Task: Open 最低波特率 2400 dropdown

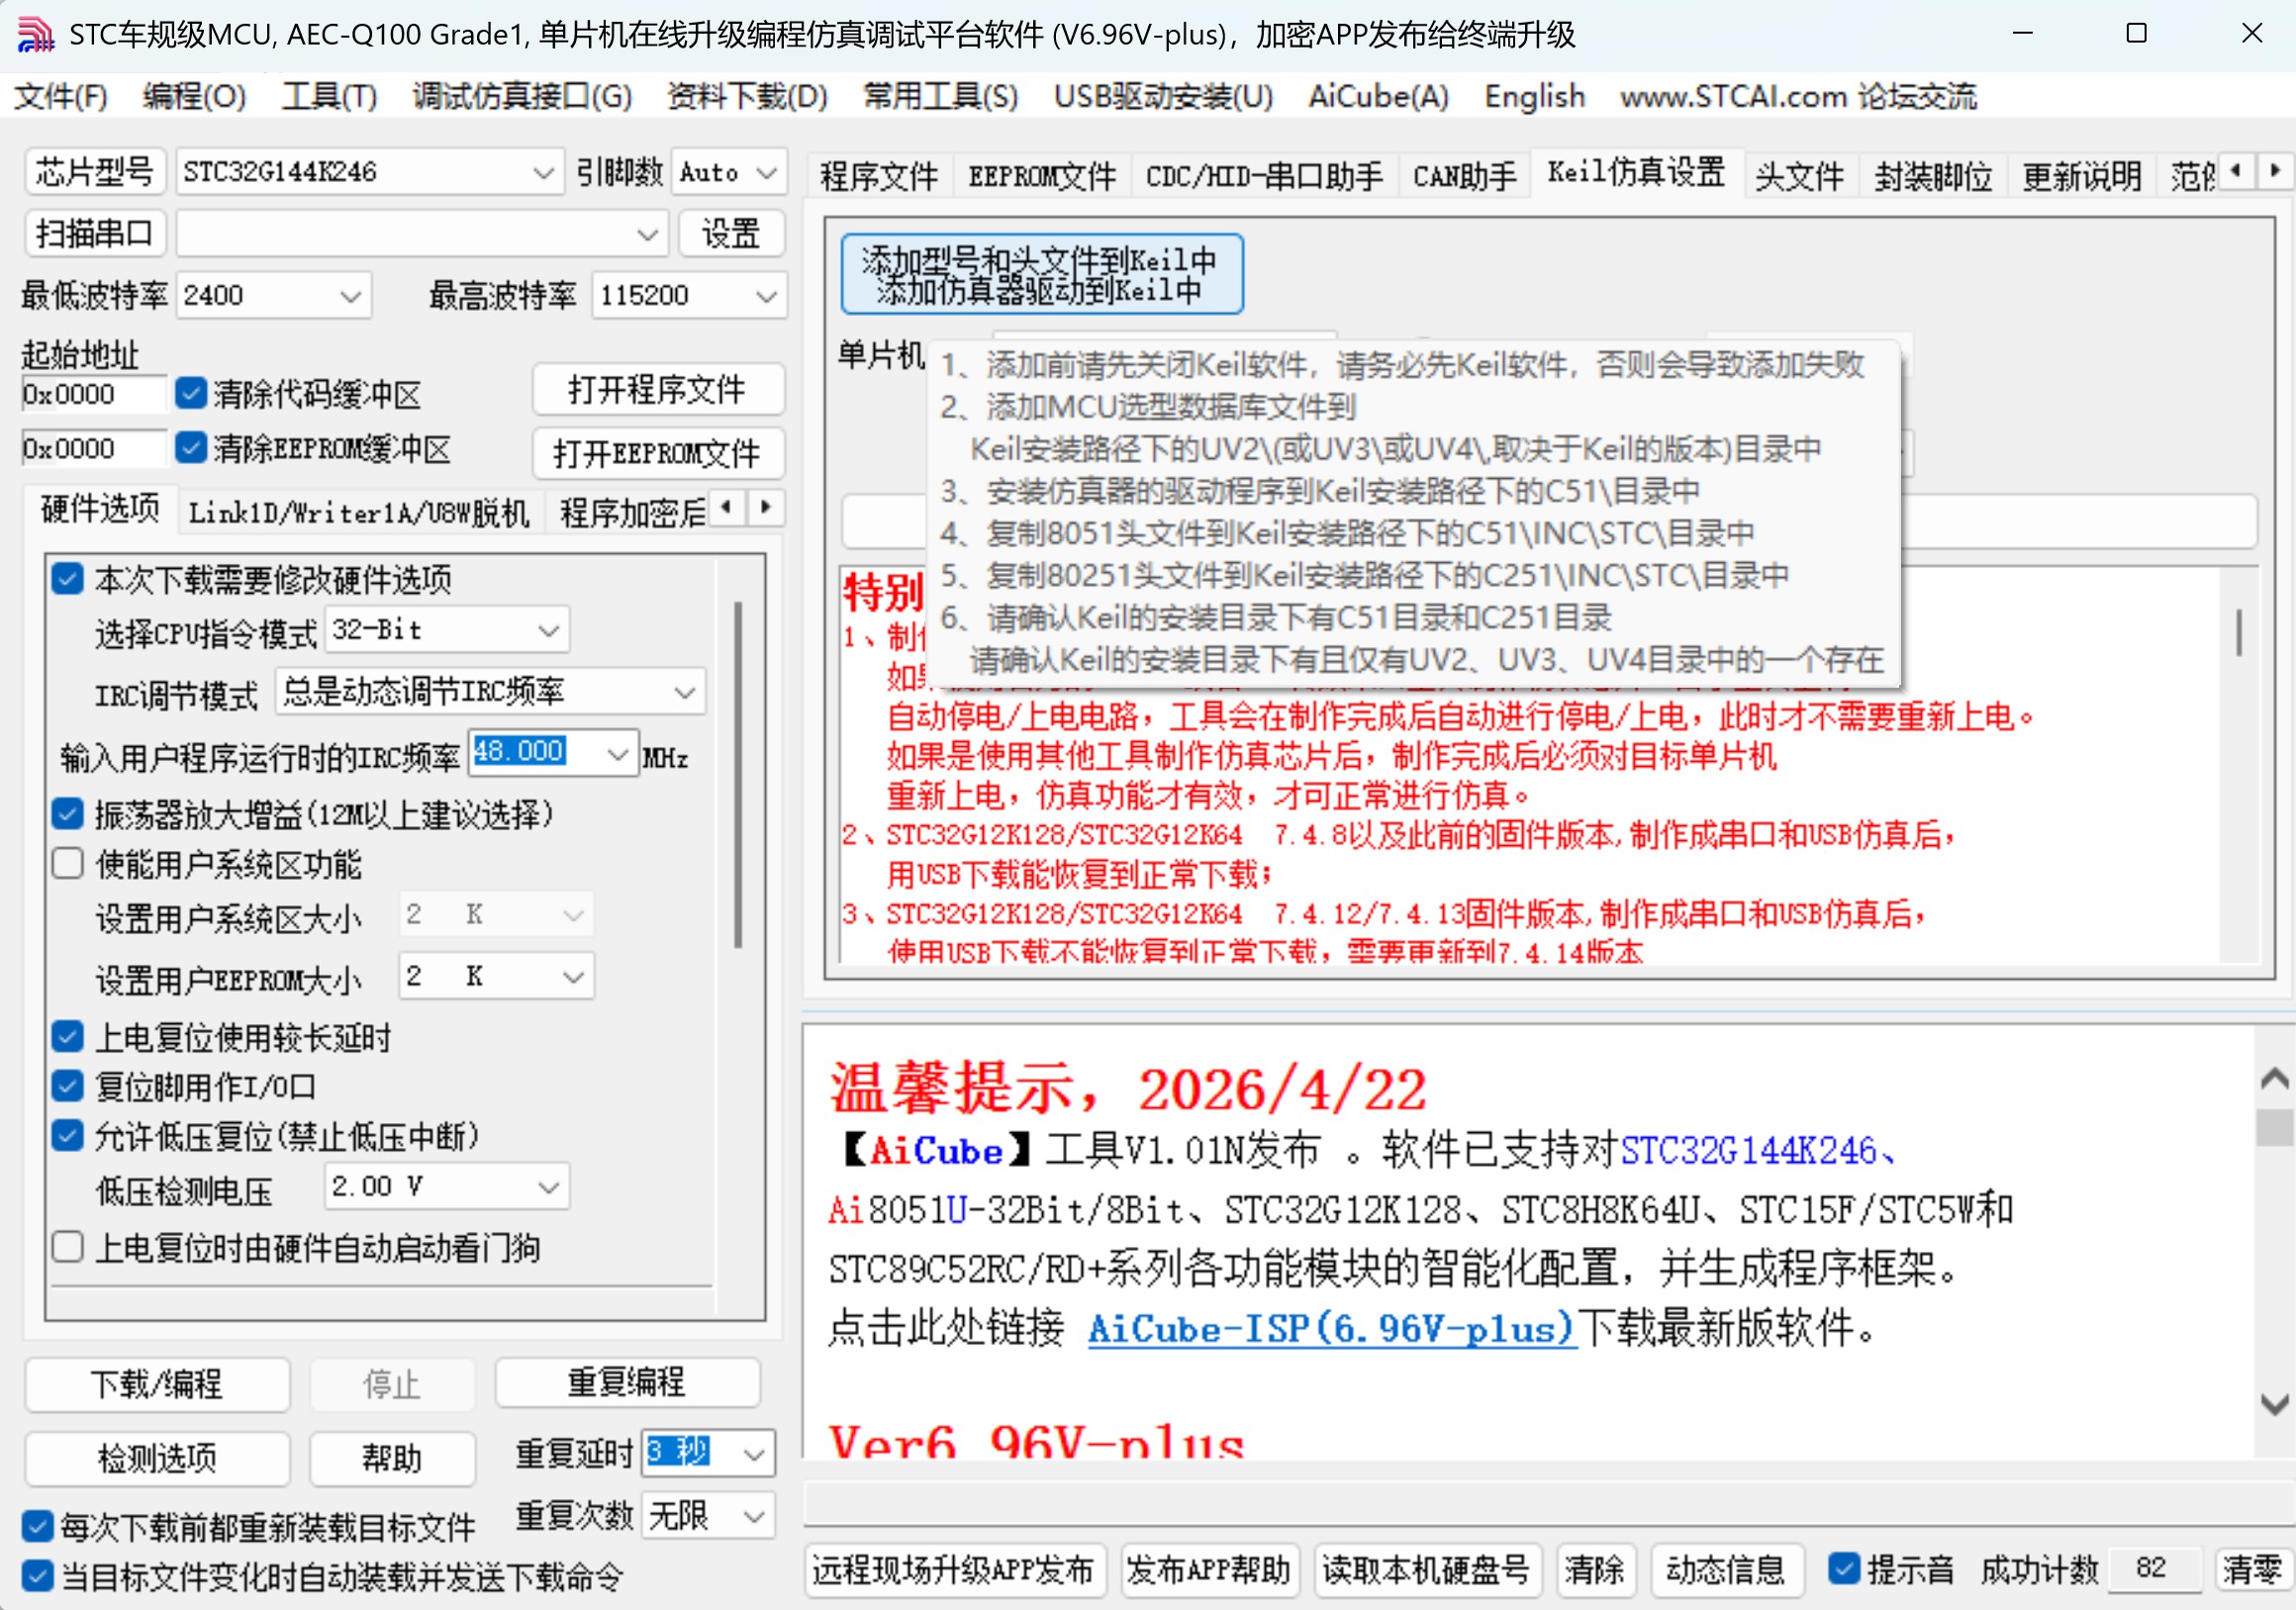Action: tap(273, 296)
